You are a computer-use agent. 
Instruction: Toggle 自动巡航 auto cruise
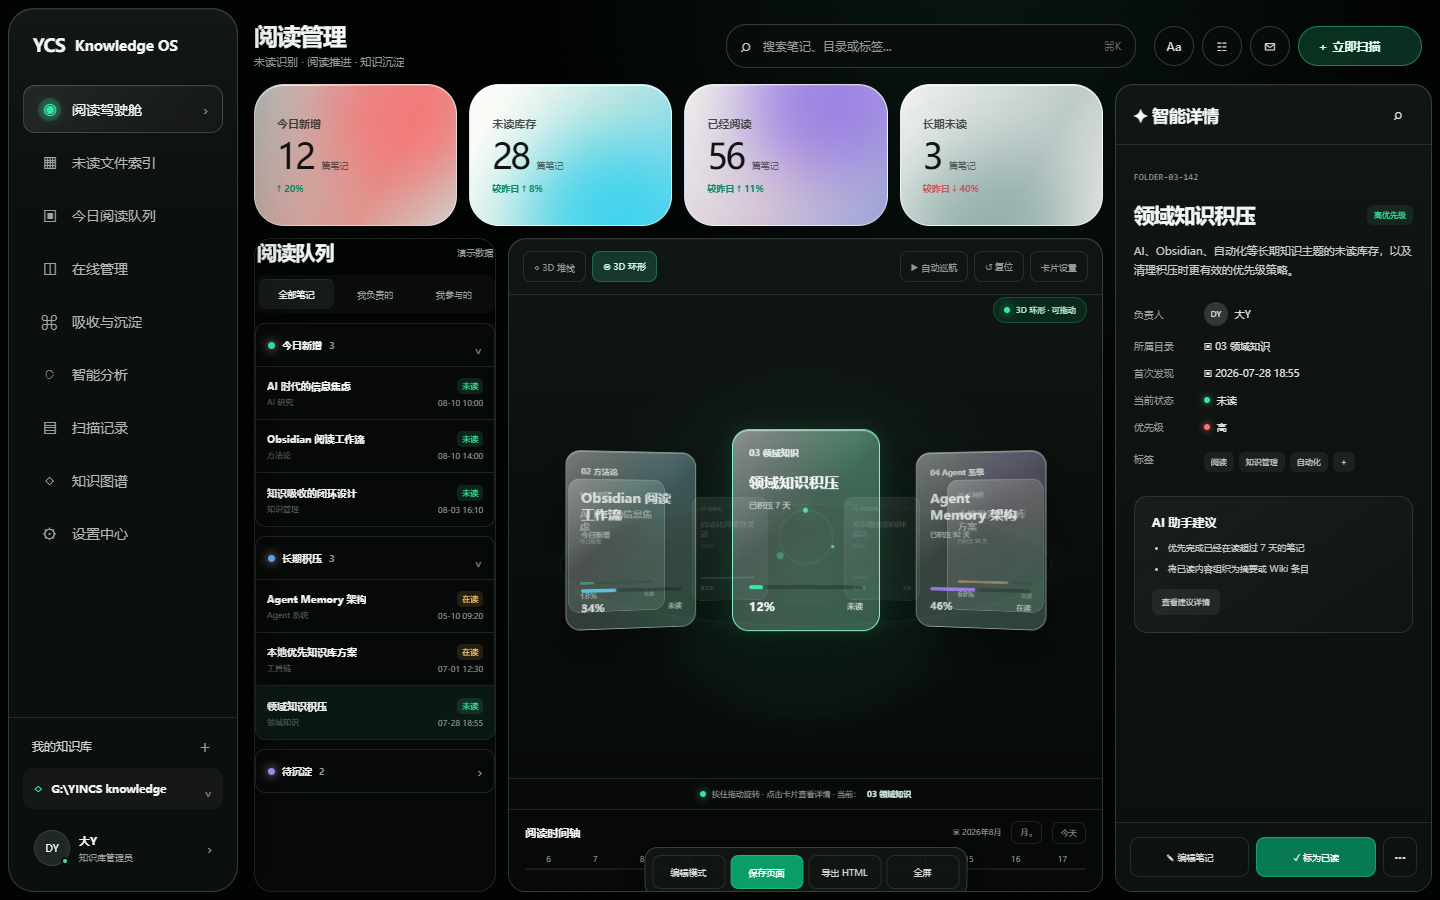click(934, 267)
